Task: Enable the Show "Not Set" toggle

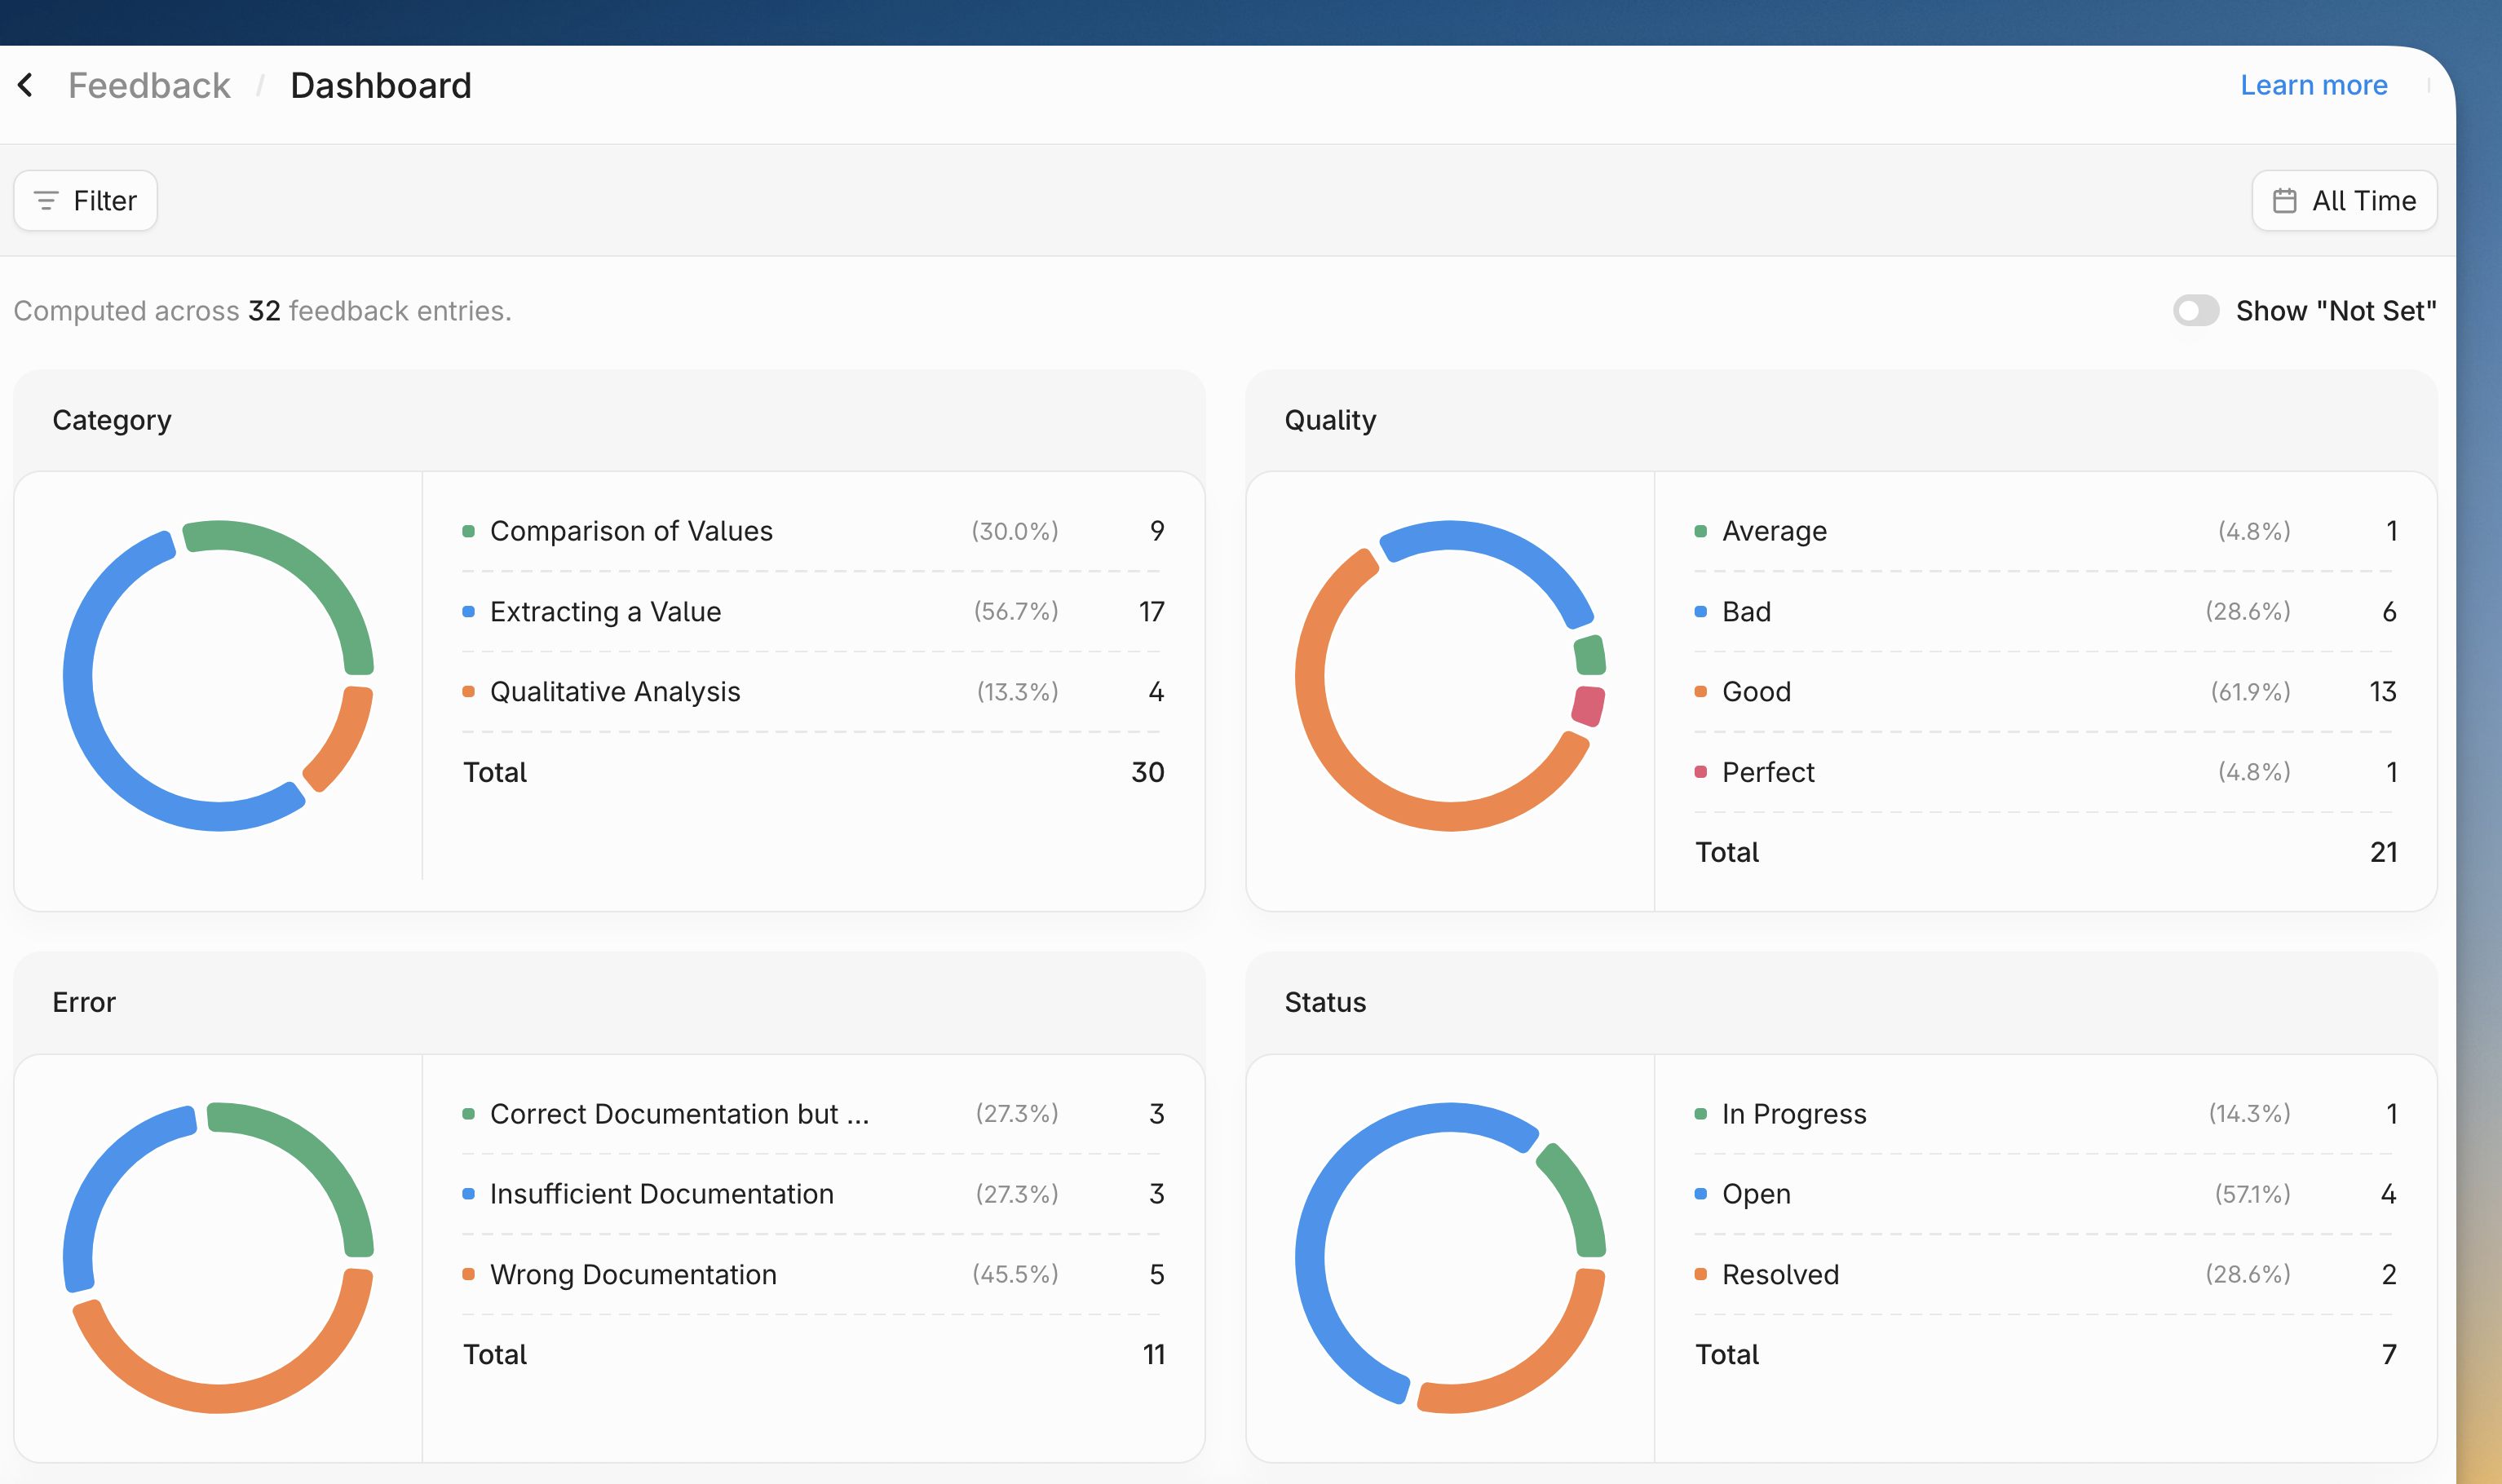Action: pyautogui.click(x=2196, y=311)
